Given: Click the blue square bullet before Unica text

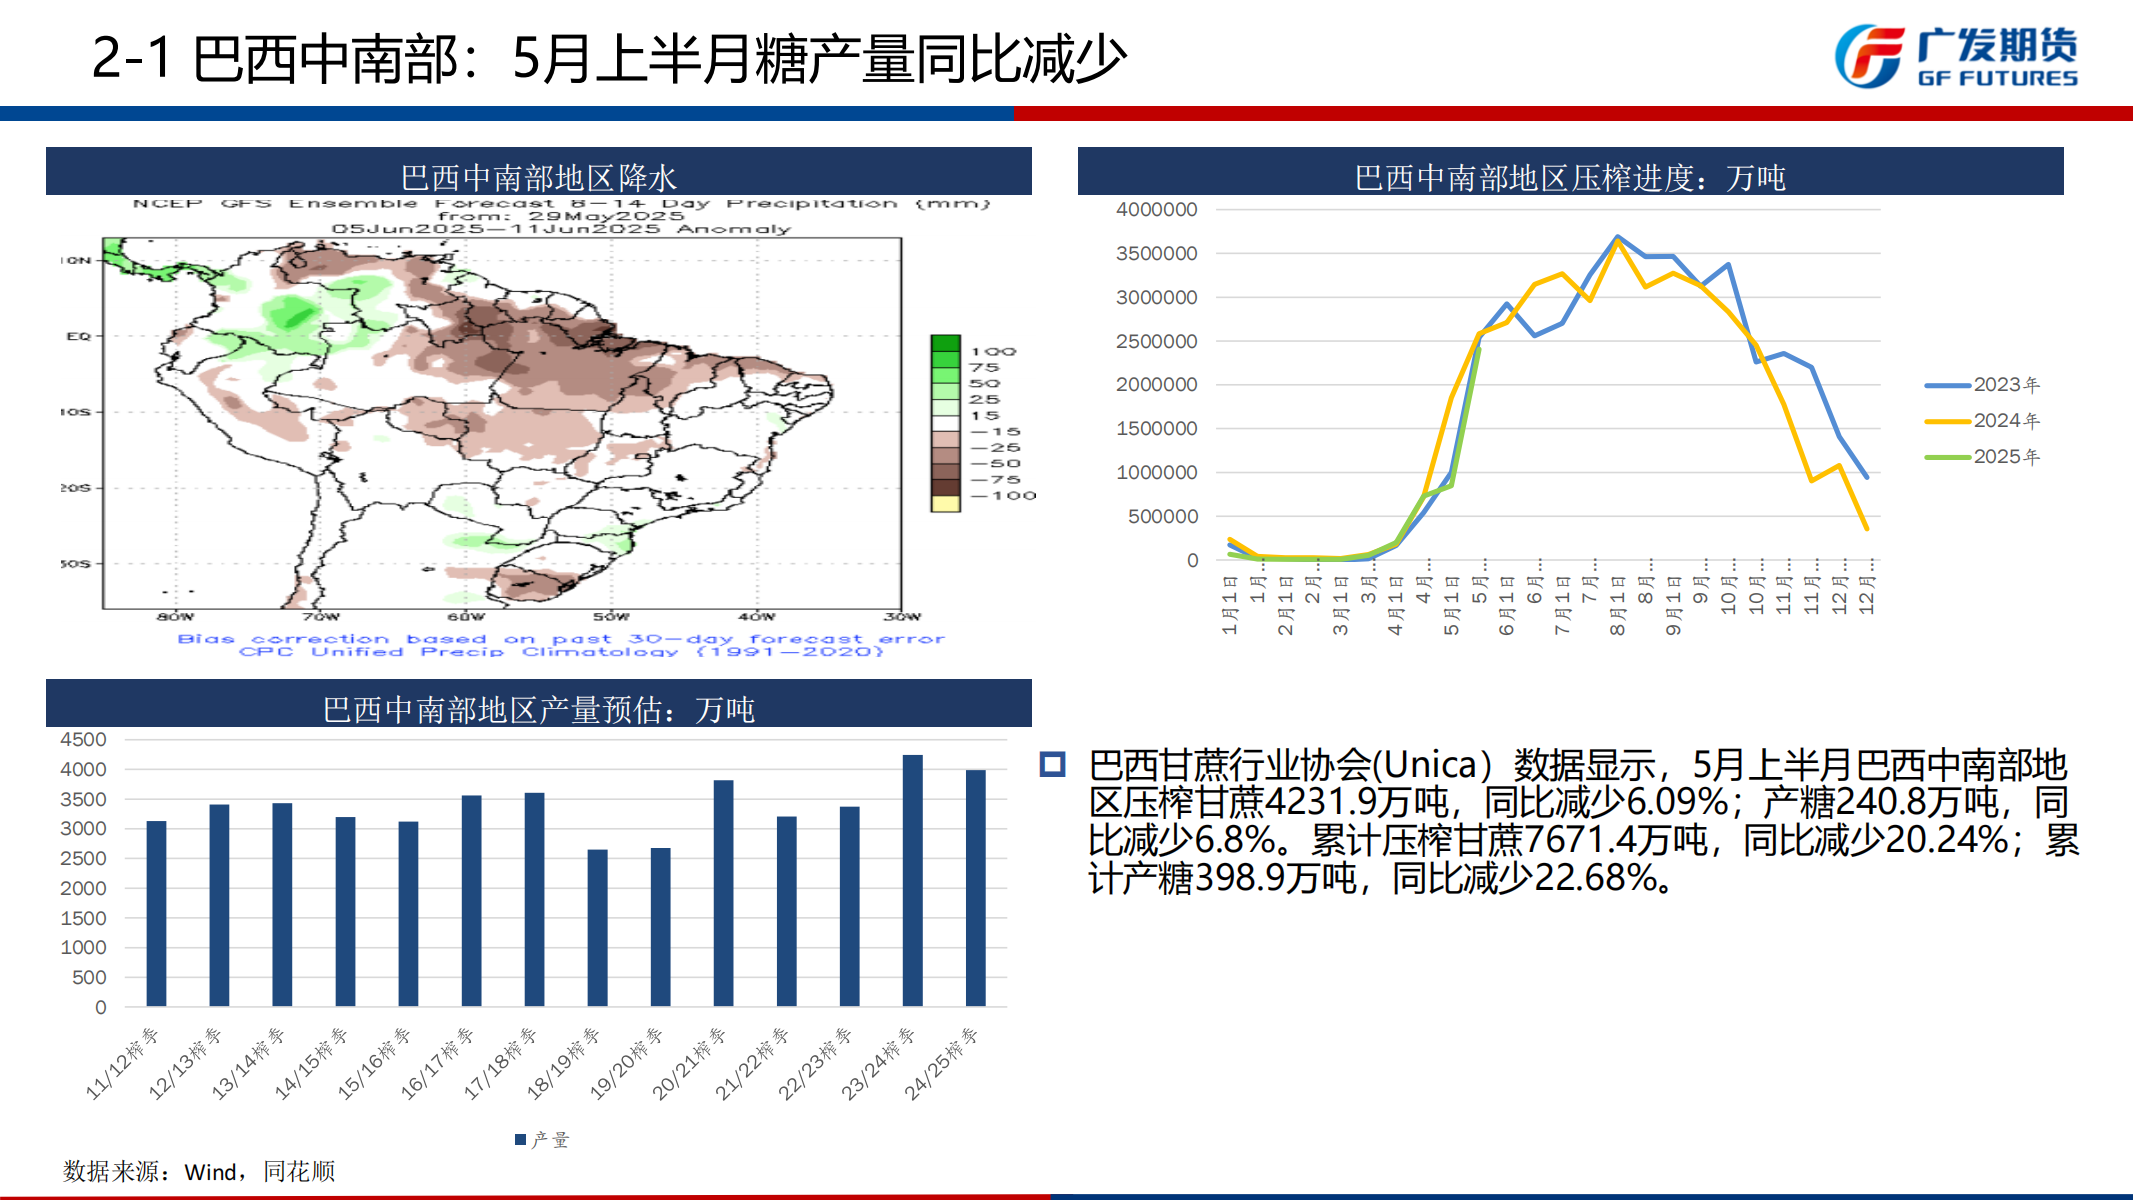Looking at the screenshot, I should click(1052, 765).
